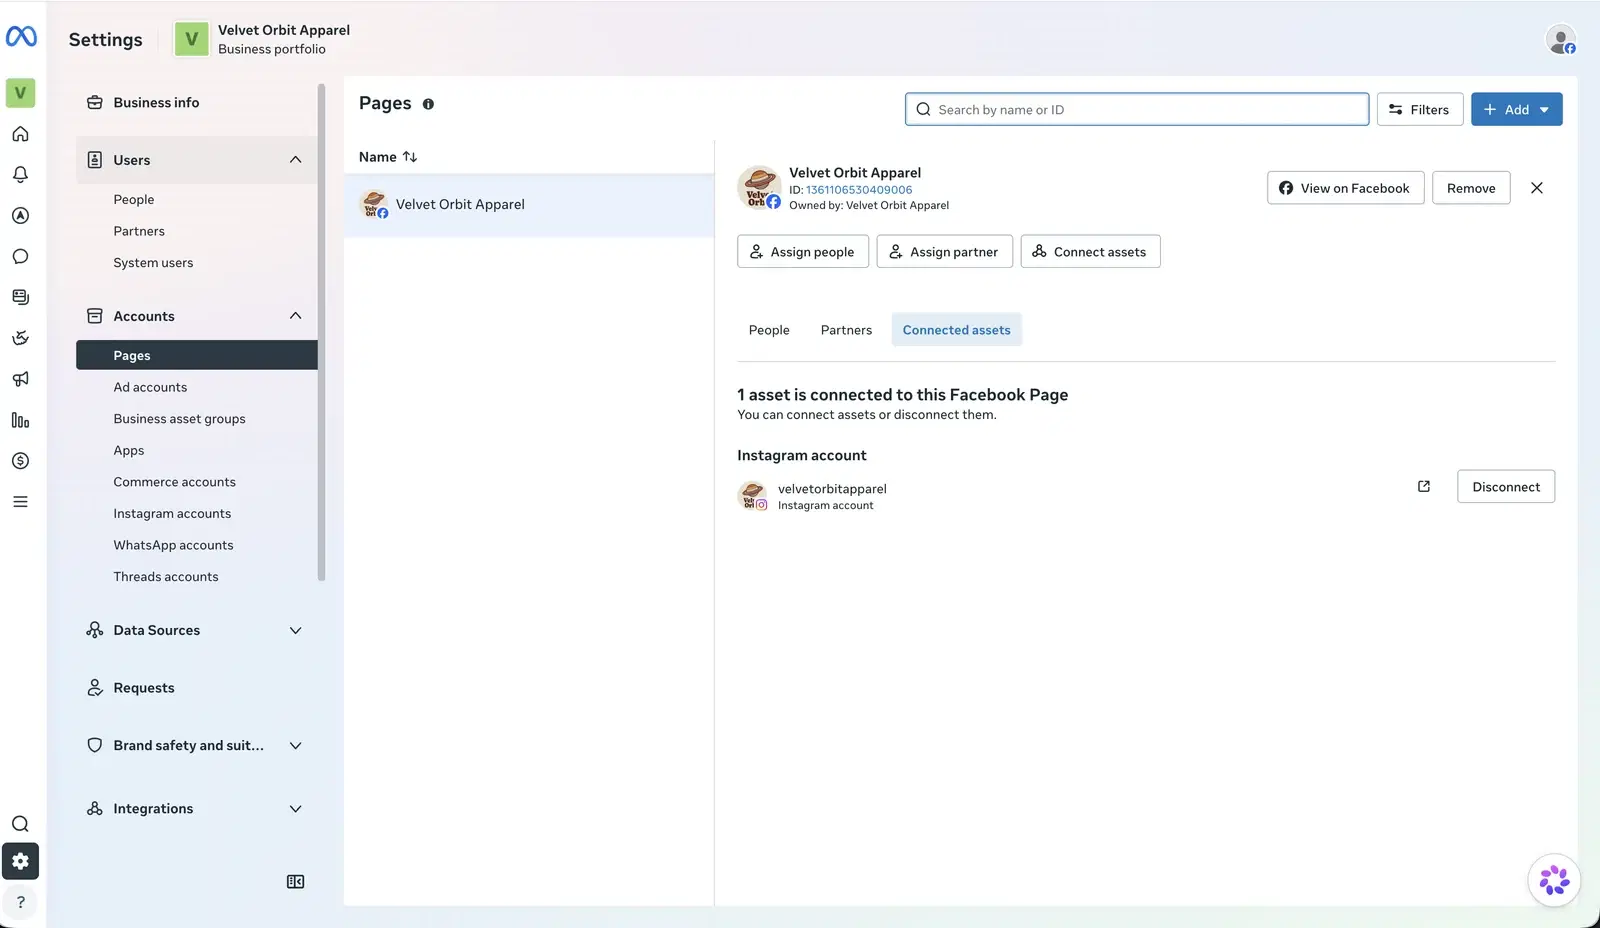Collapse sidebar using panel toggle icon

tap(295, 882)
